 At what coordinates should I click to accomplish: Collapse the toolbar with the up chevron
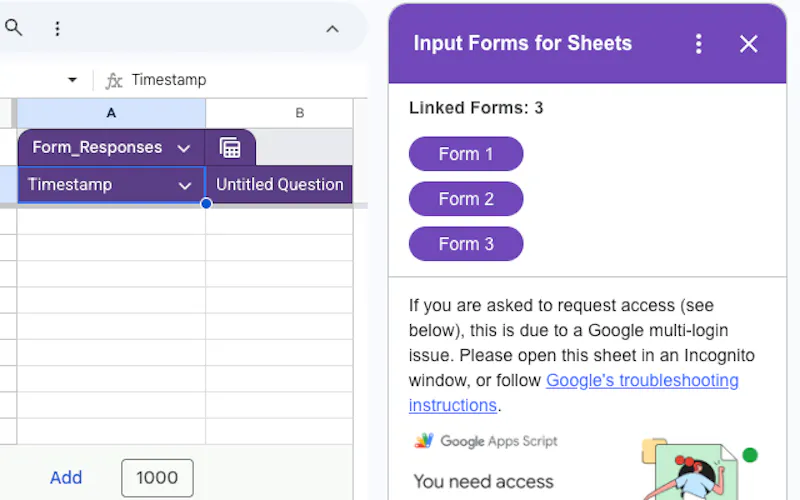pyautogui.click(x=332, y=29)
